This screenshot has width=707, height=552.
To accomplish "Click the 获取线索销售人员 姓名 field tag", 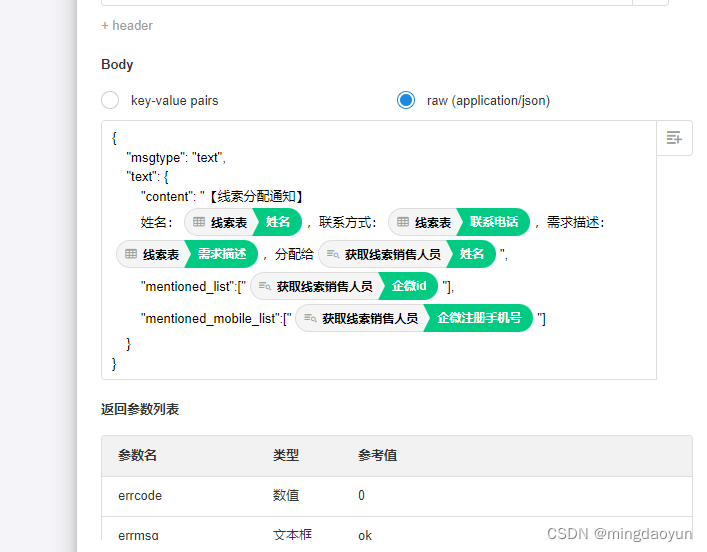I will [x=407, y=254].
